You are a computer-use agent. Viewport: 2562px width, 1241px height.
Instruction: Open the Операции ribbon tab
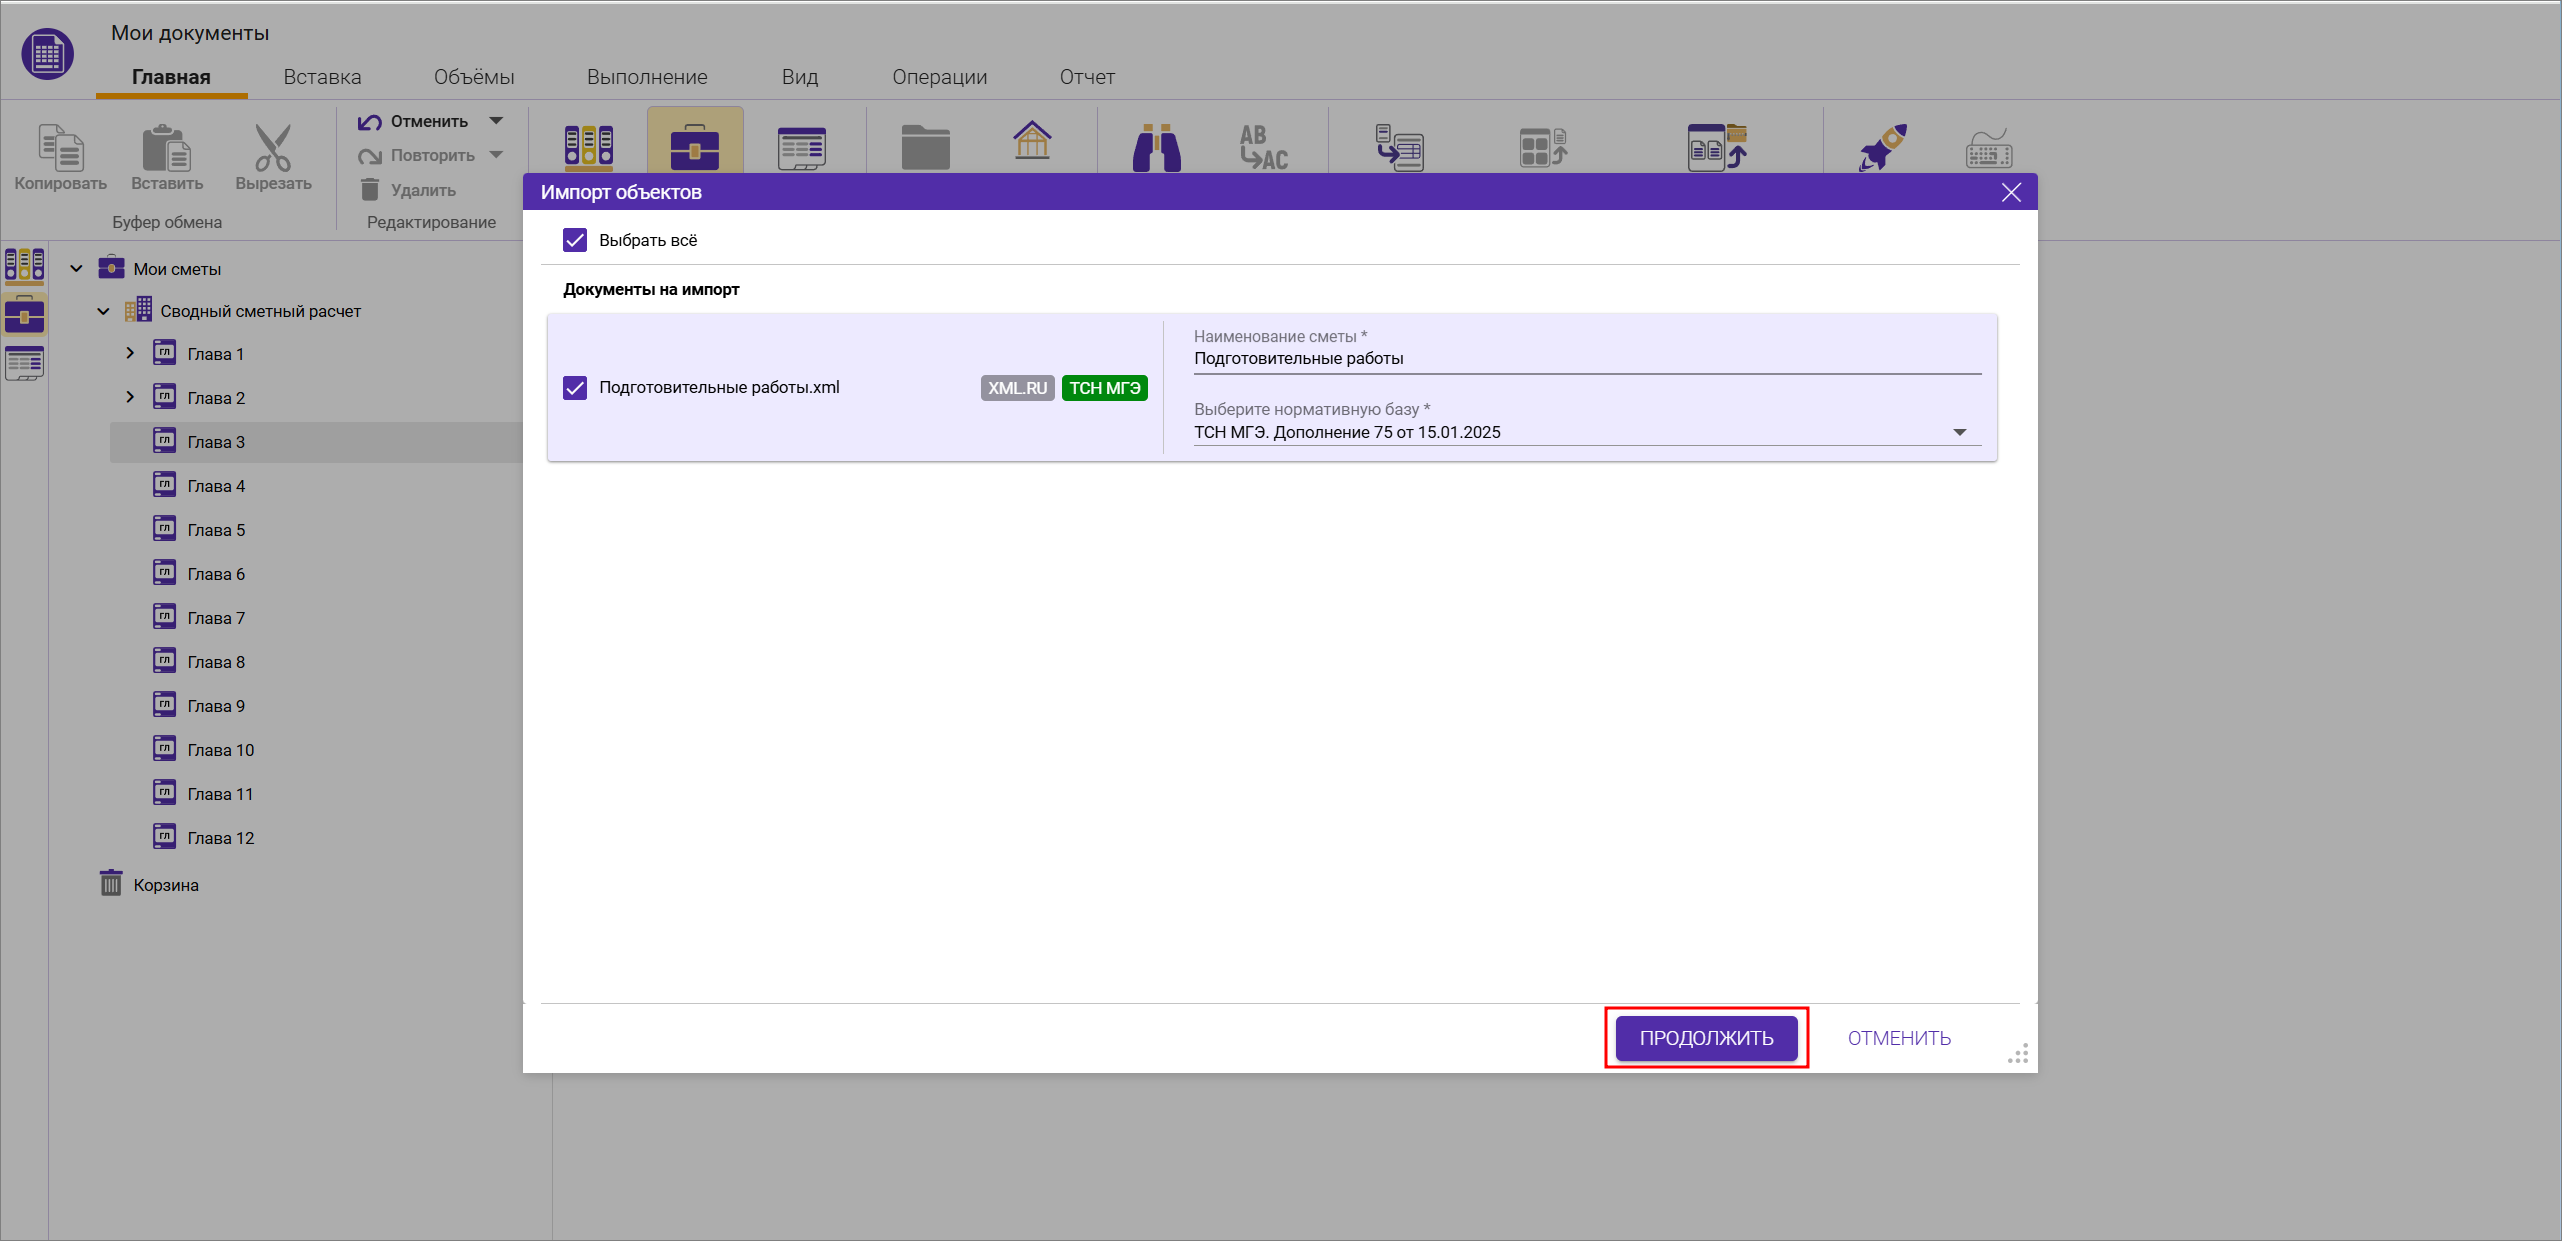pos(939,77)
